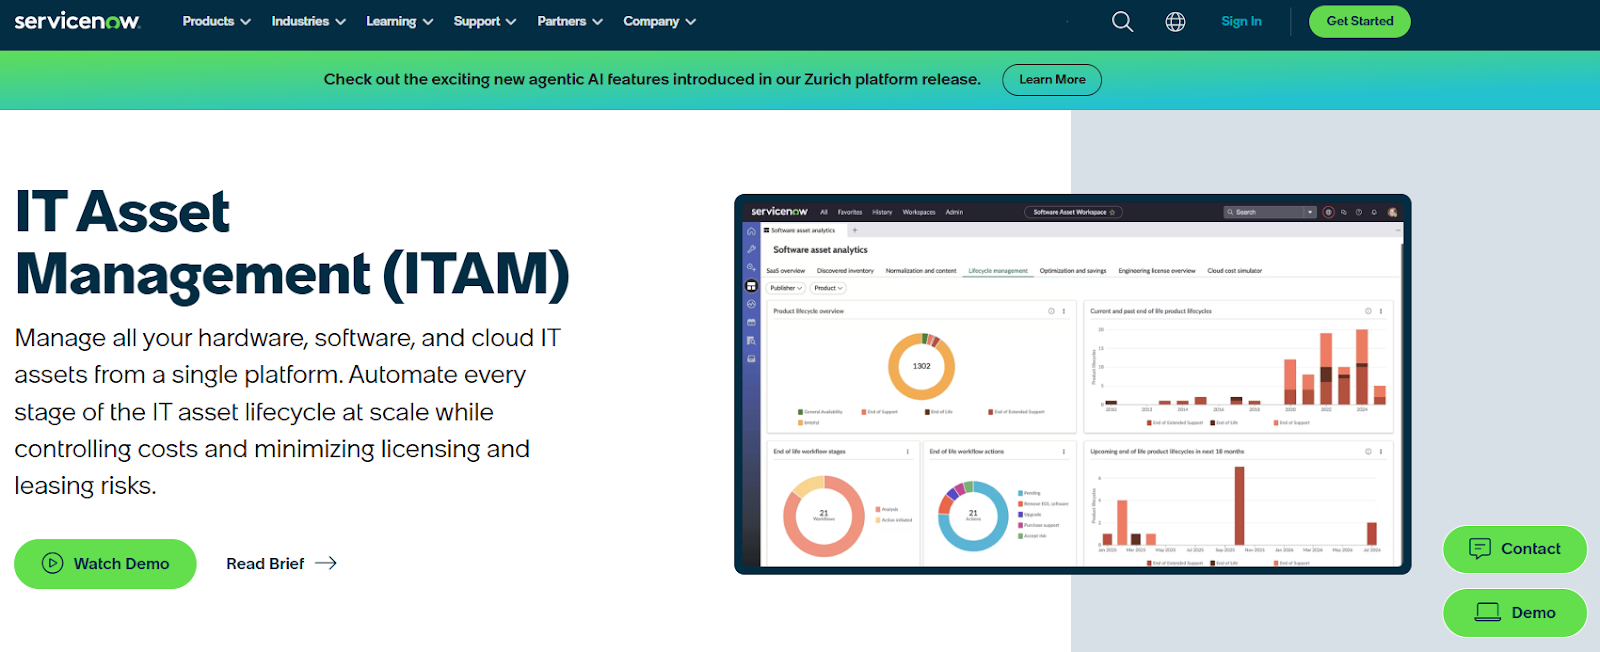Open notifications bell in the dashboard header
Screen dimensions: 1600x652
1374,212
